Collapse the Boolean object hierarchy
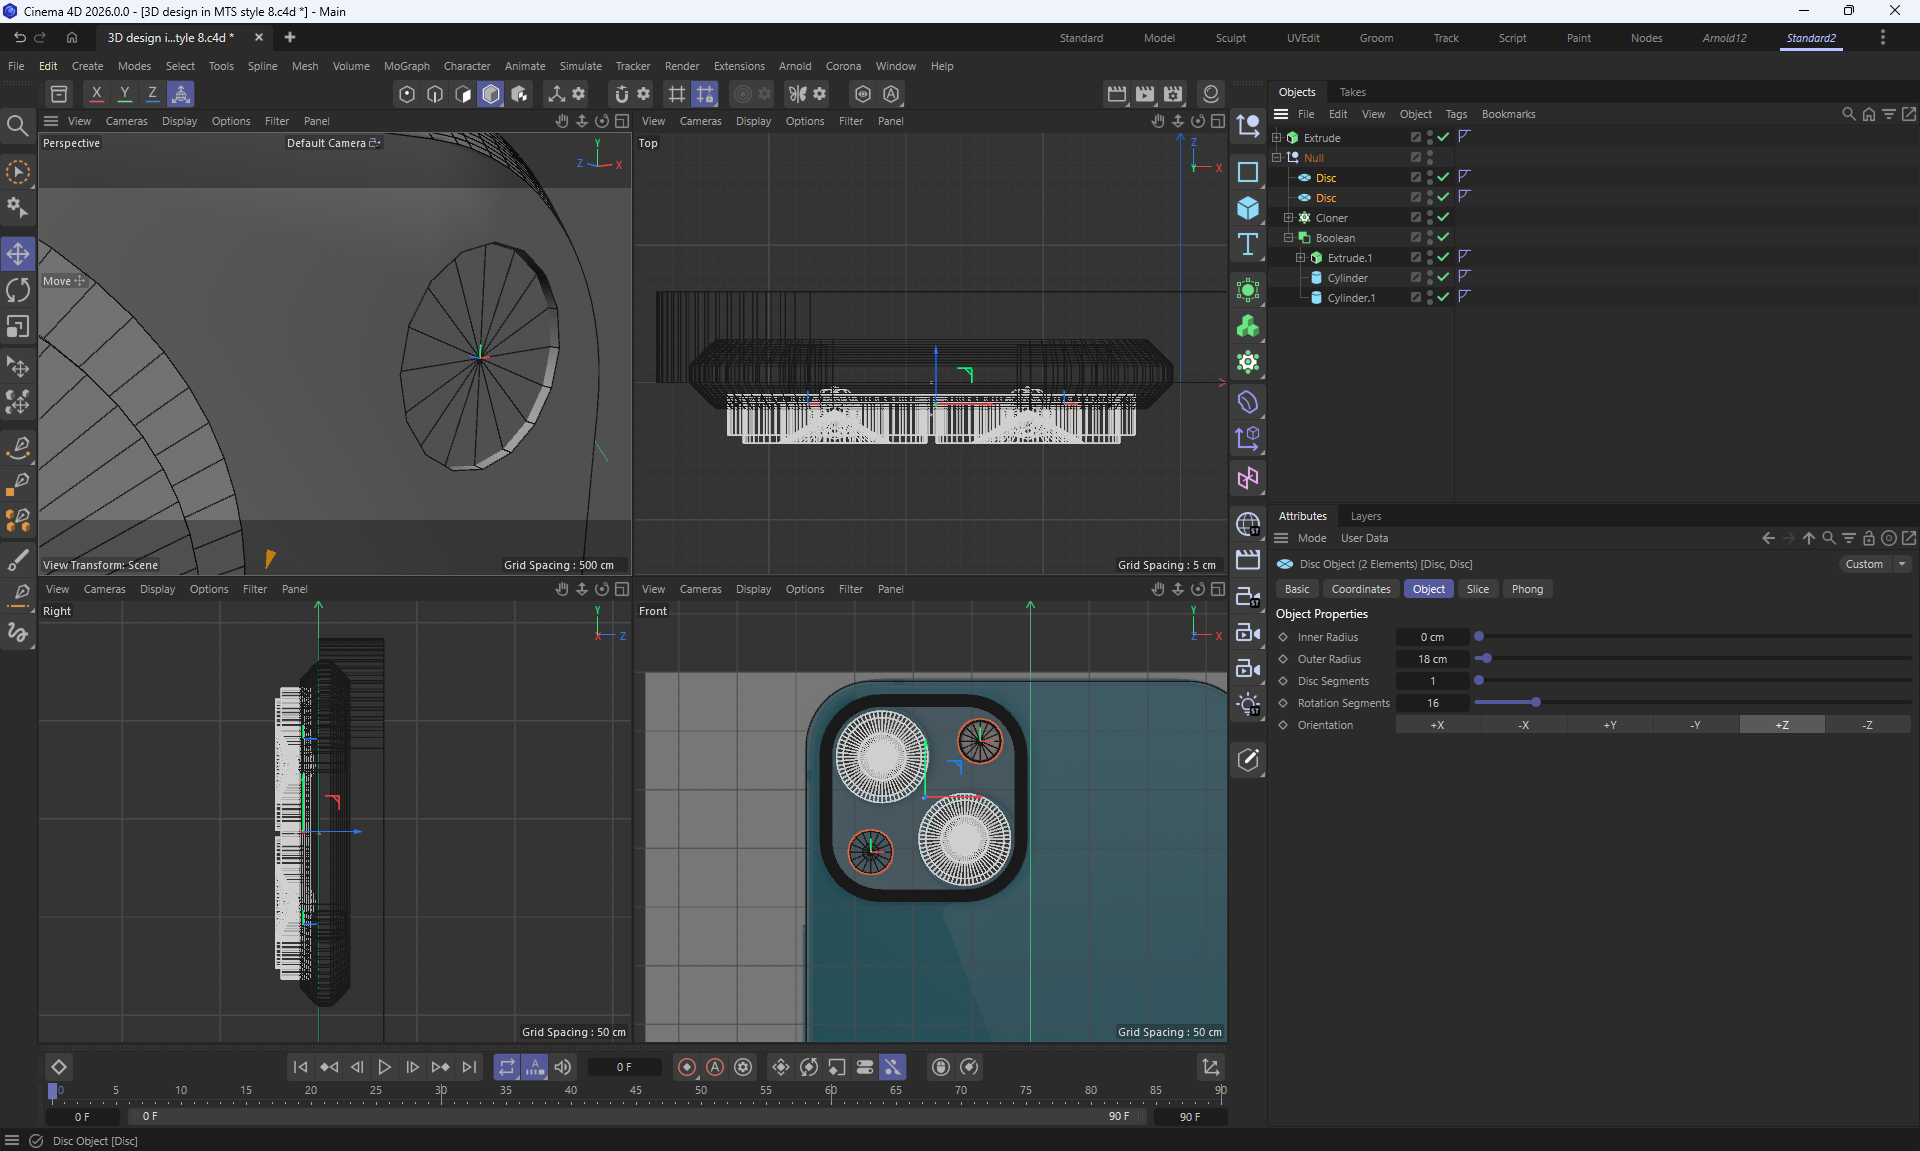This screenshot has height=1151, width=1920. coord(1288,237)
